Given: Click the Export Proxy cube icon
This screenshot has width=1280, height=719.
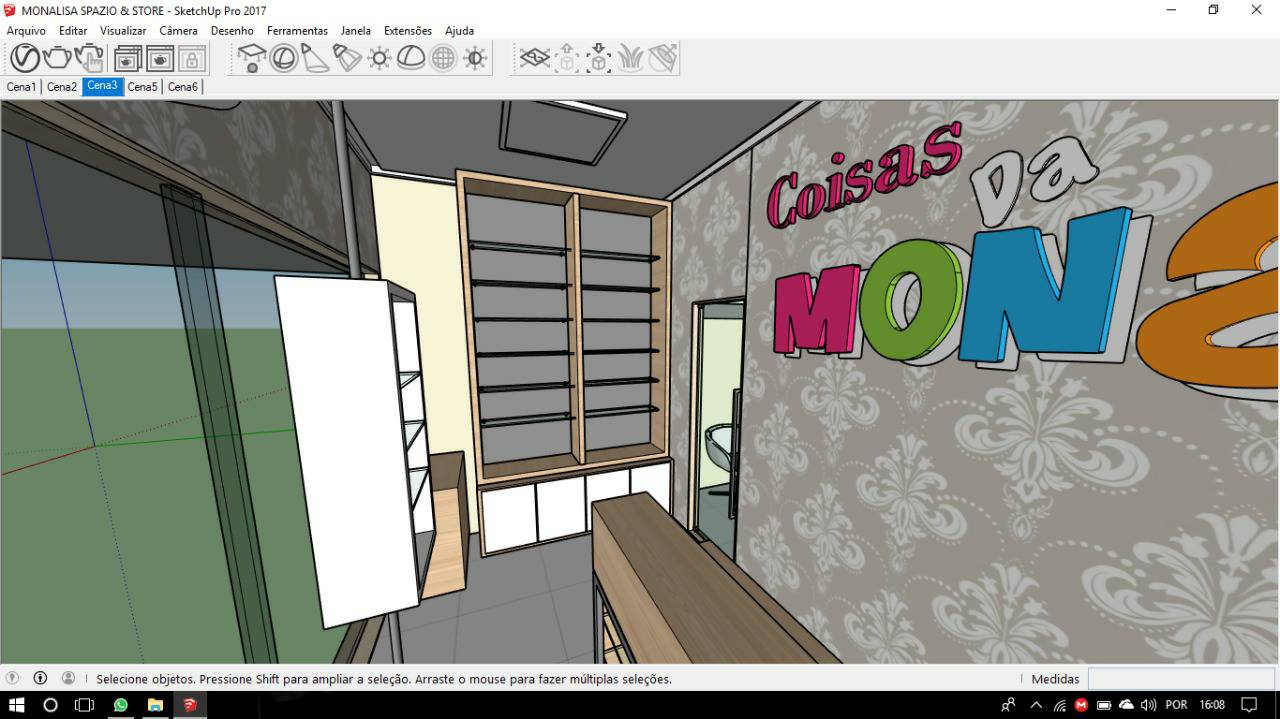Looking at the screenshot, I should pyautogui.click(x=567, y=58).
